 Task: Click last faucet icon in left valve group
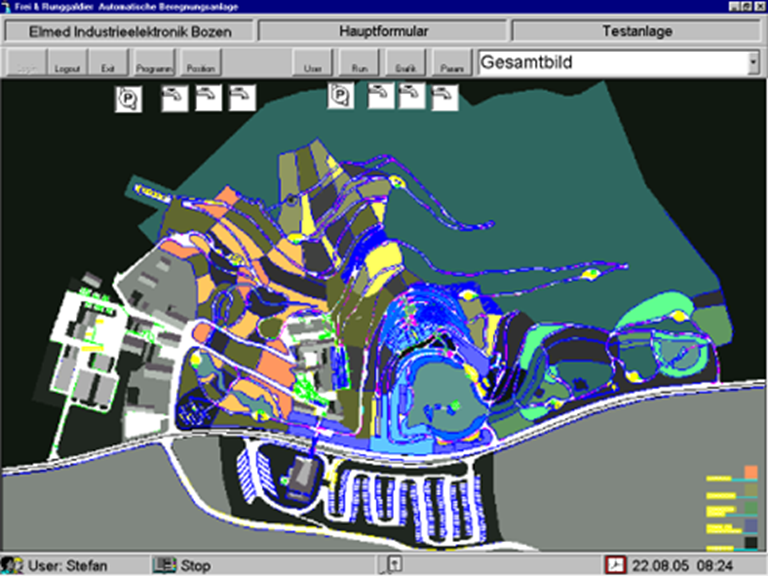[242, 98]
